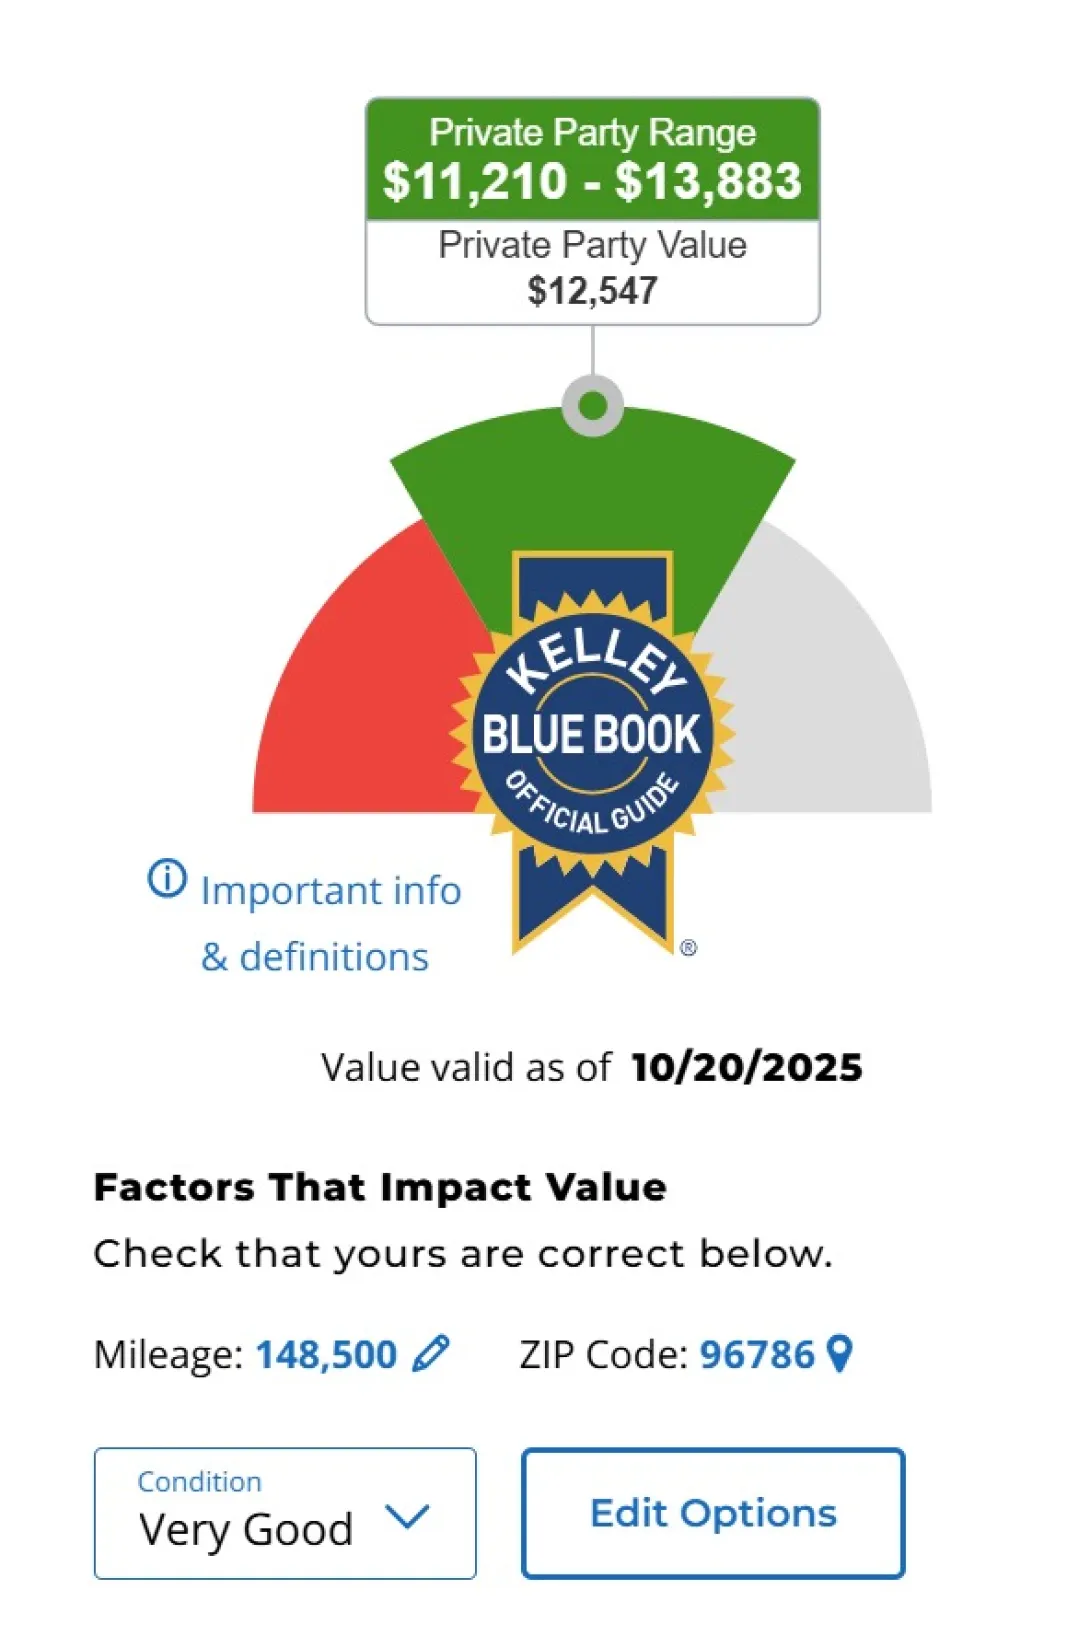1090x1648 pixels.
Task: Click the registered trademark symbol
Action: pos(688,948)
